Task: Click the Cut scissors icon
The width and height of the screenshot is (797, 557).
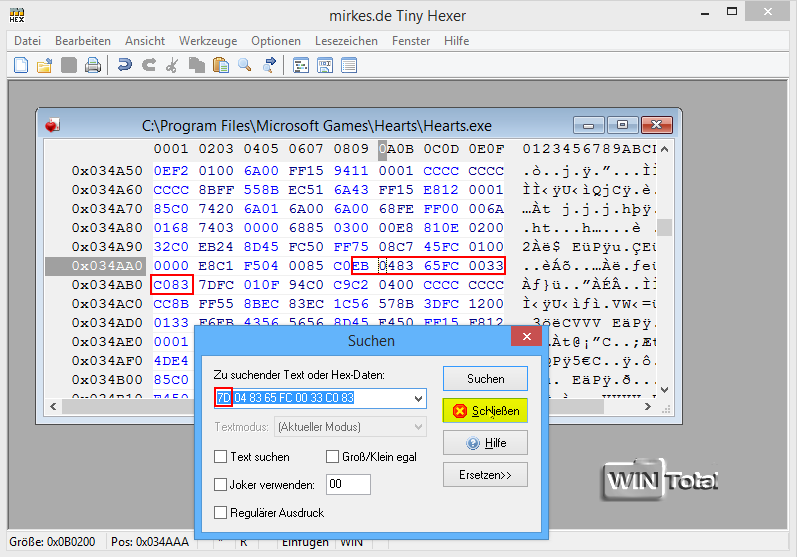Action: pyautogui.click(x=172, y=65)
